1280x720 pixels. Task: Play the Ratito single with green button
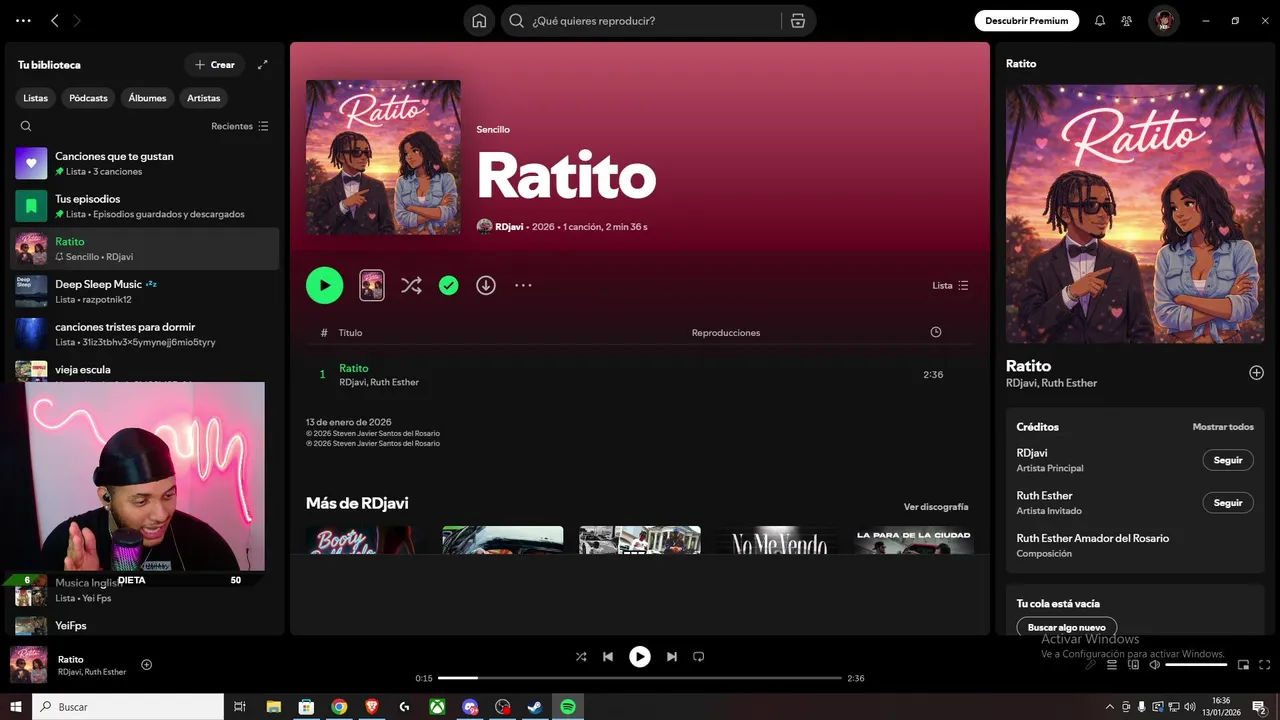tap(324, 285)
